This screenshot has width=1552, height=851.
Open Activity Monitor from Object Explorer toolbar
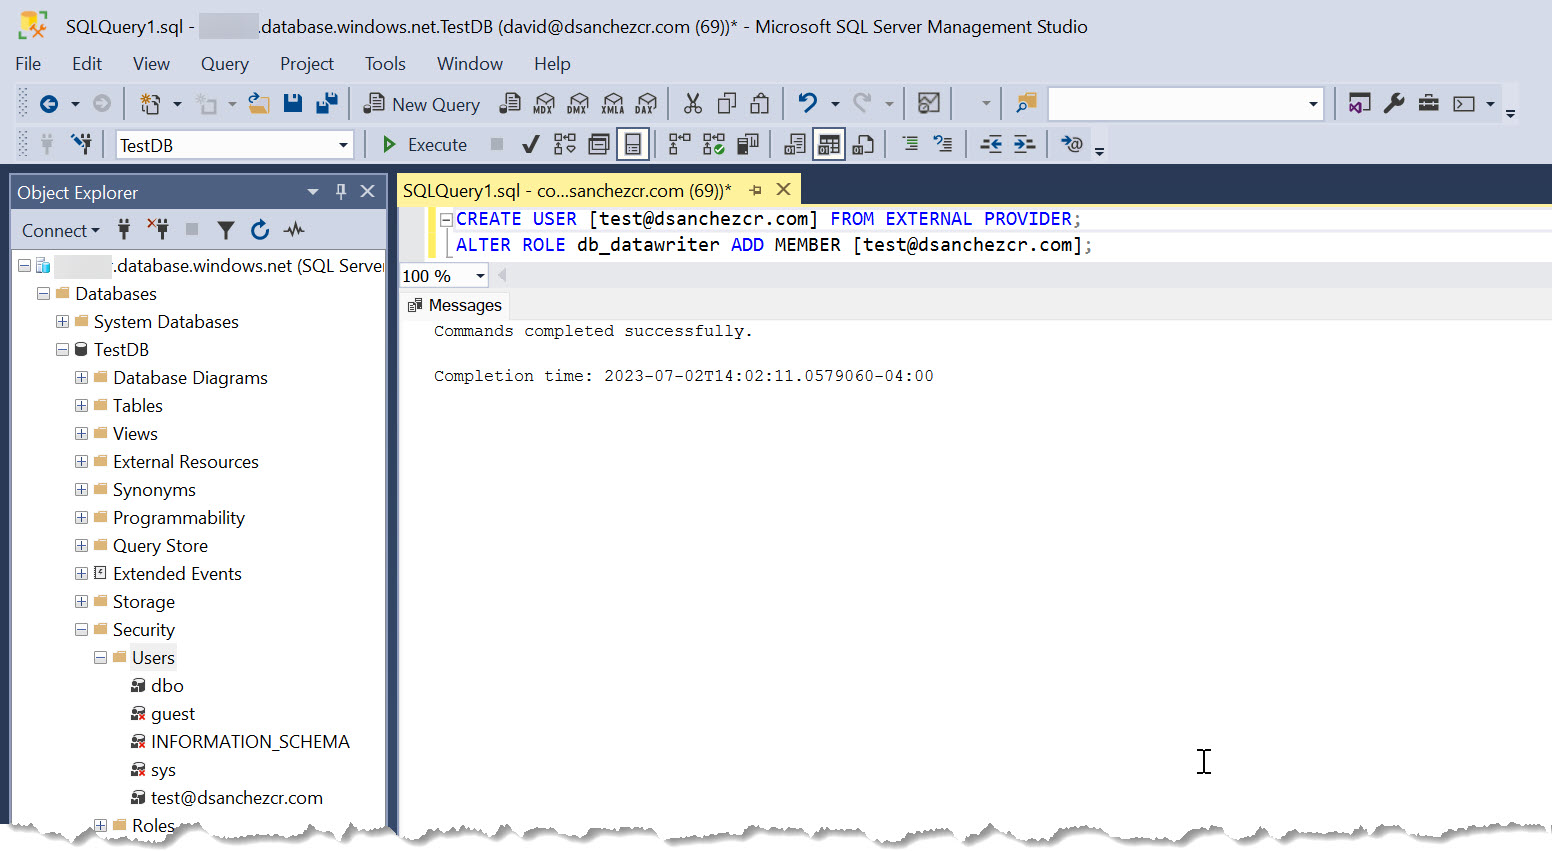click(294, 230)
